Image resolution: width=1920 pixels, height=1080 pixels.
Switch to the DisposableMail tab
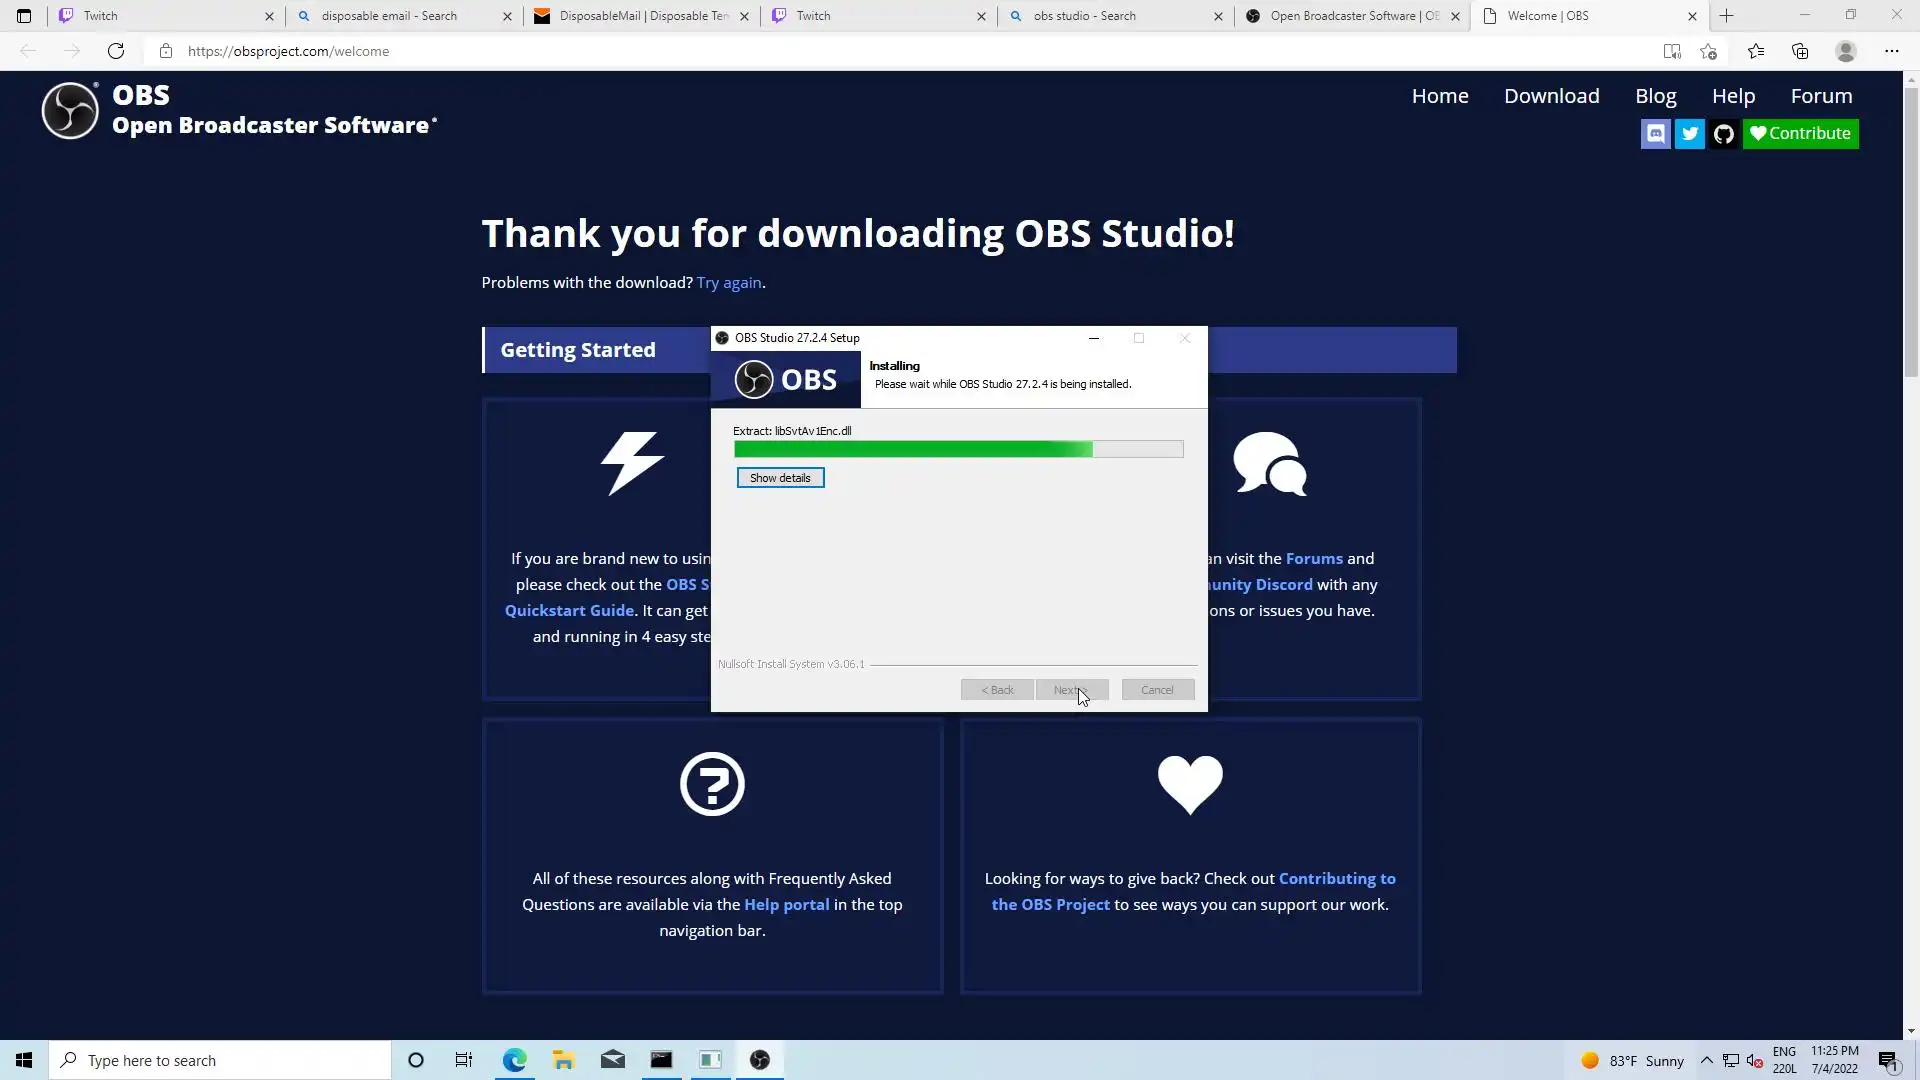pos(640,16)
